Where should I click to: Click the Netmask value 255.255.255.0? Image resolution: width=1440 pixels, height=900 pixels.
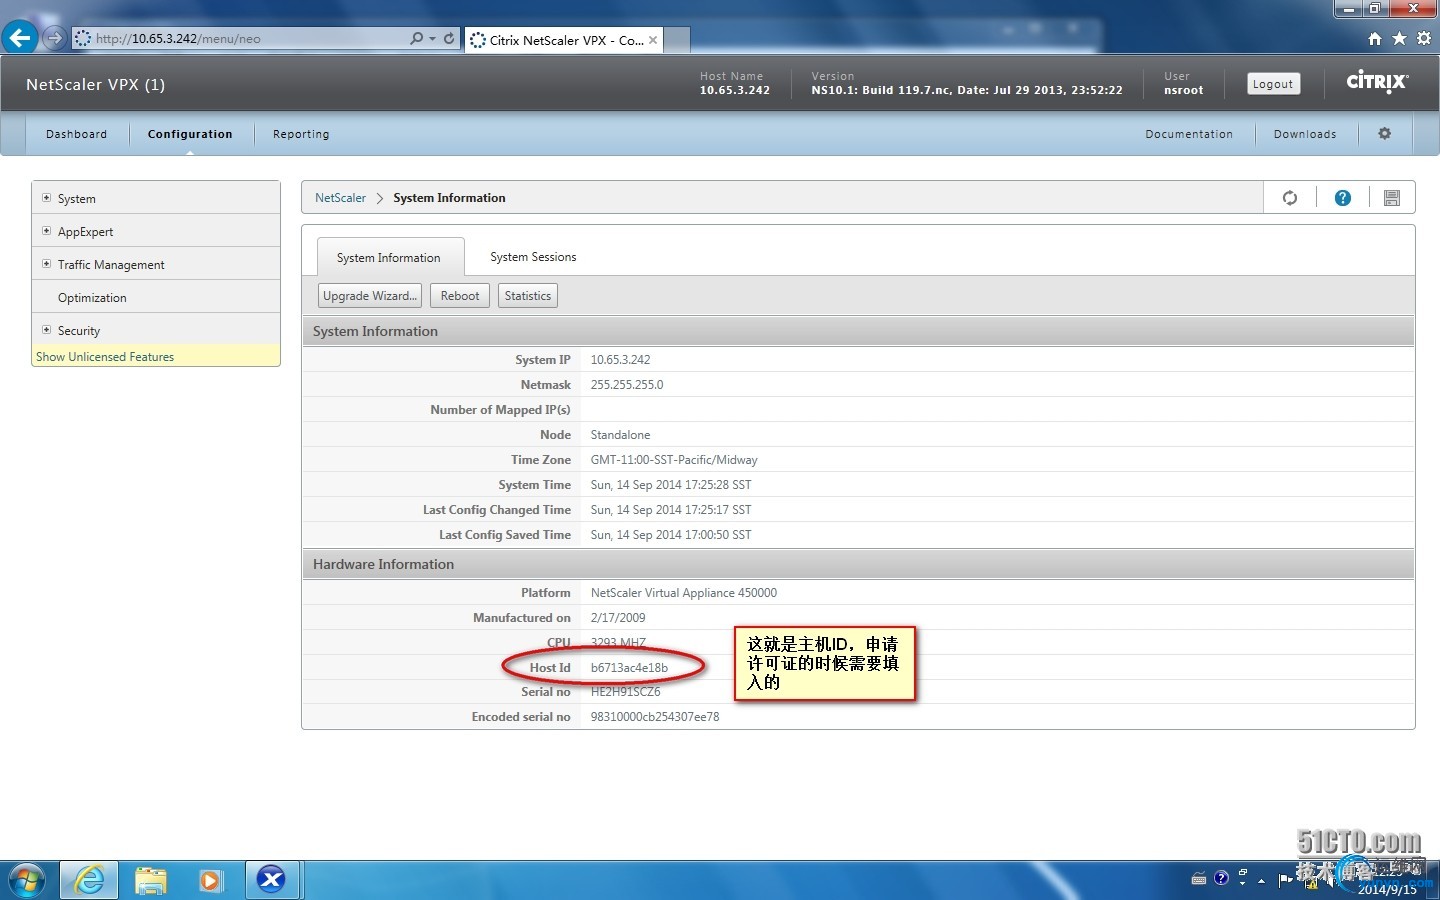pyautogui.click(x=627, y=385)
